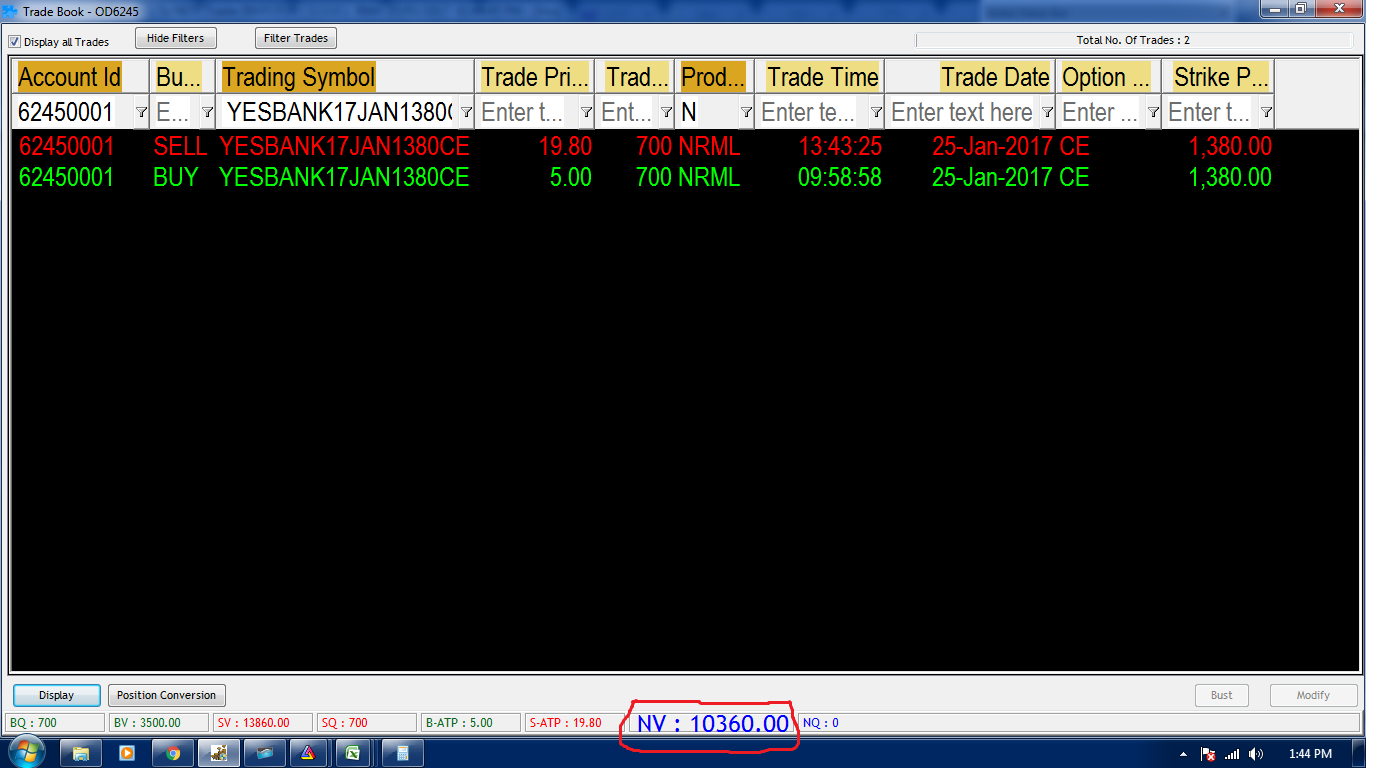This screenshot has width=1380, height=768.
Task: Click the Trade Book window title icon
Action: coord(11,11)
